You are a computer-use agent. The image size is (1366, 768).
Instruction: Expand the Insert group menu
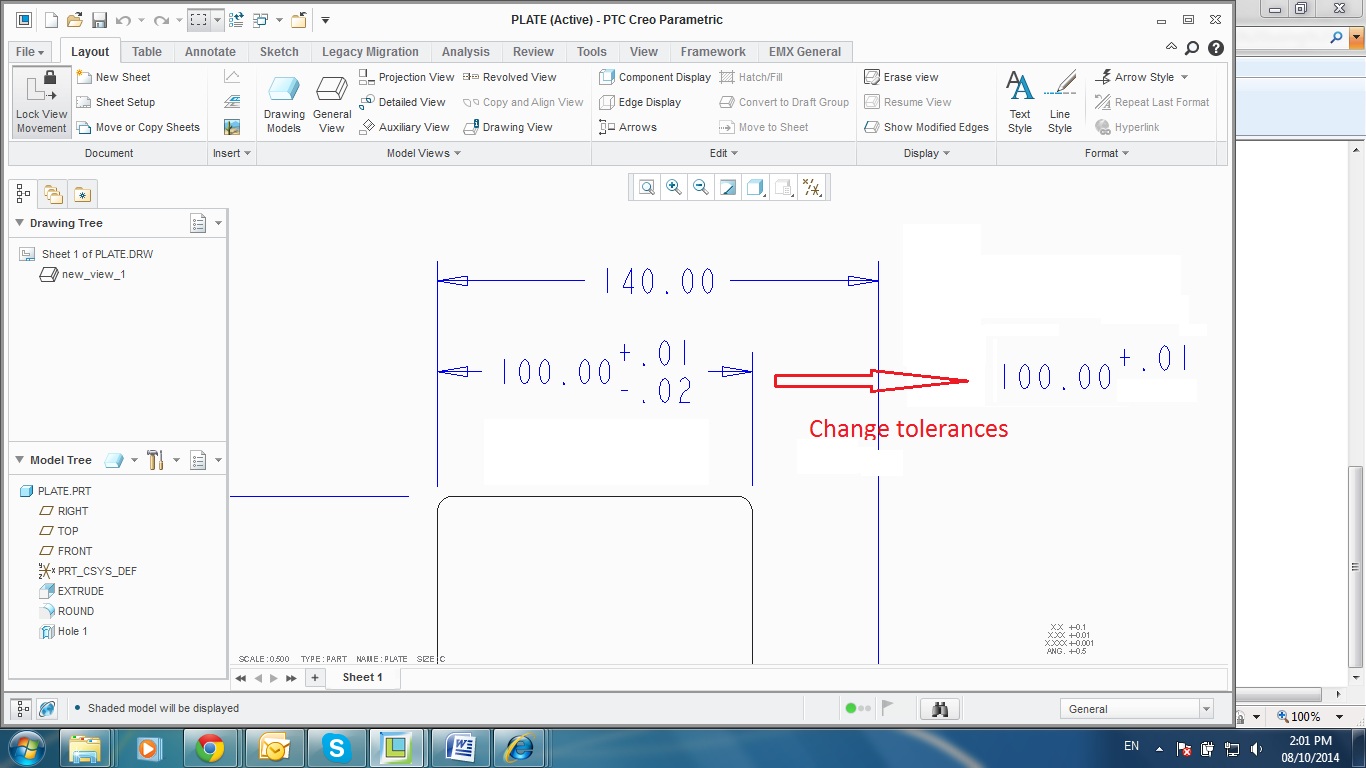[233, 153]
